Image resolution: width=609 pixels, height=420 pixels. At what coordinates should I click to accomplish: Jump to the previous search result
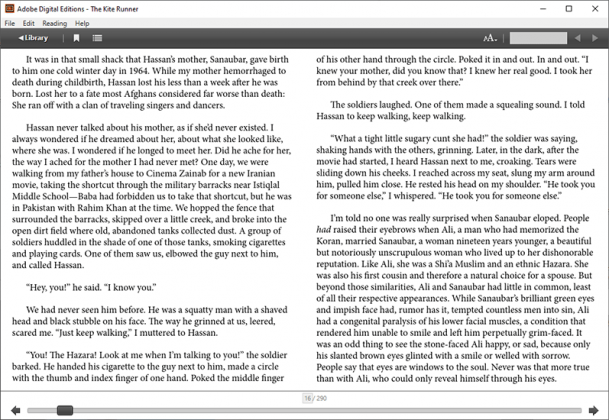(577, 38)
